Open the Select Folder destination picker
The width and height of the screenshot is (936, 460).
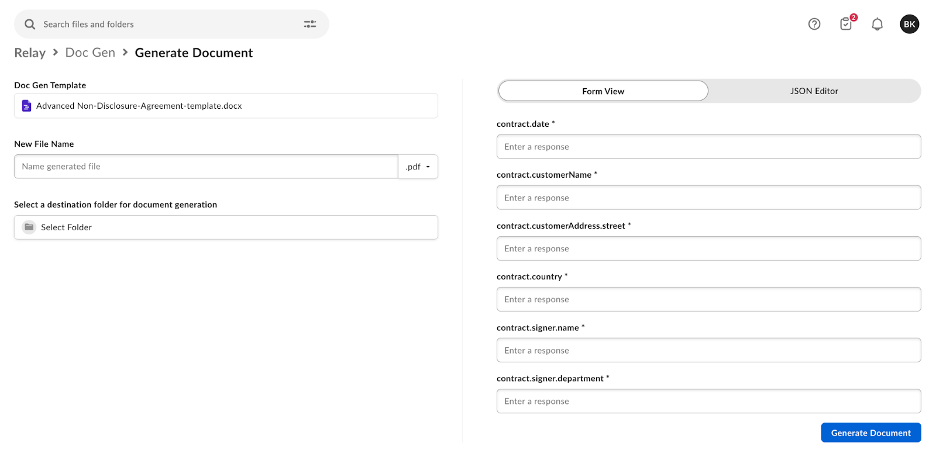click(x=226, y=227)
